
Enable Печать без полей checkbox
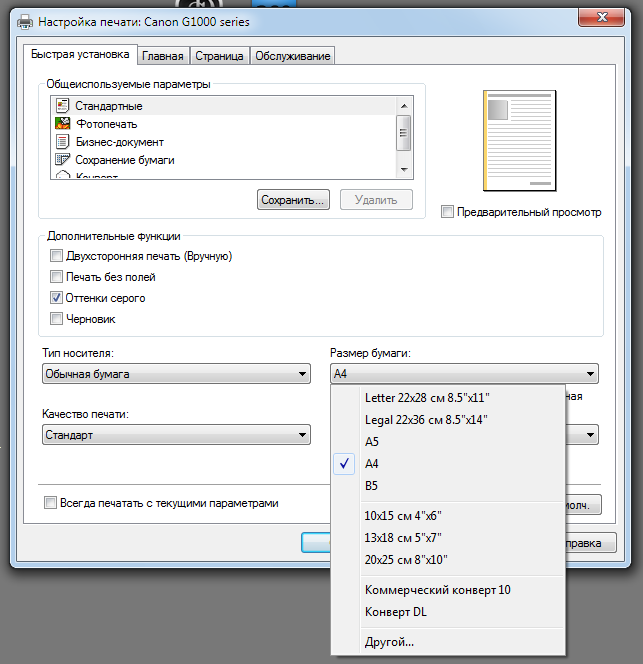(x=56, y=277)
